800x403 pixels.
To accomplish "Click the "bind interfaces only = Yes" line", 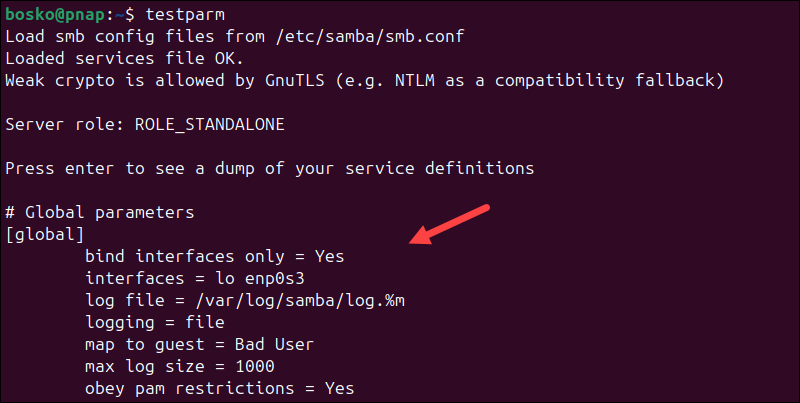I will pyautogui.click(x=214, y=256).
